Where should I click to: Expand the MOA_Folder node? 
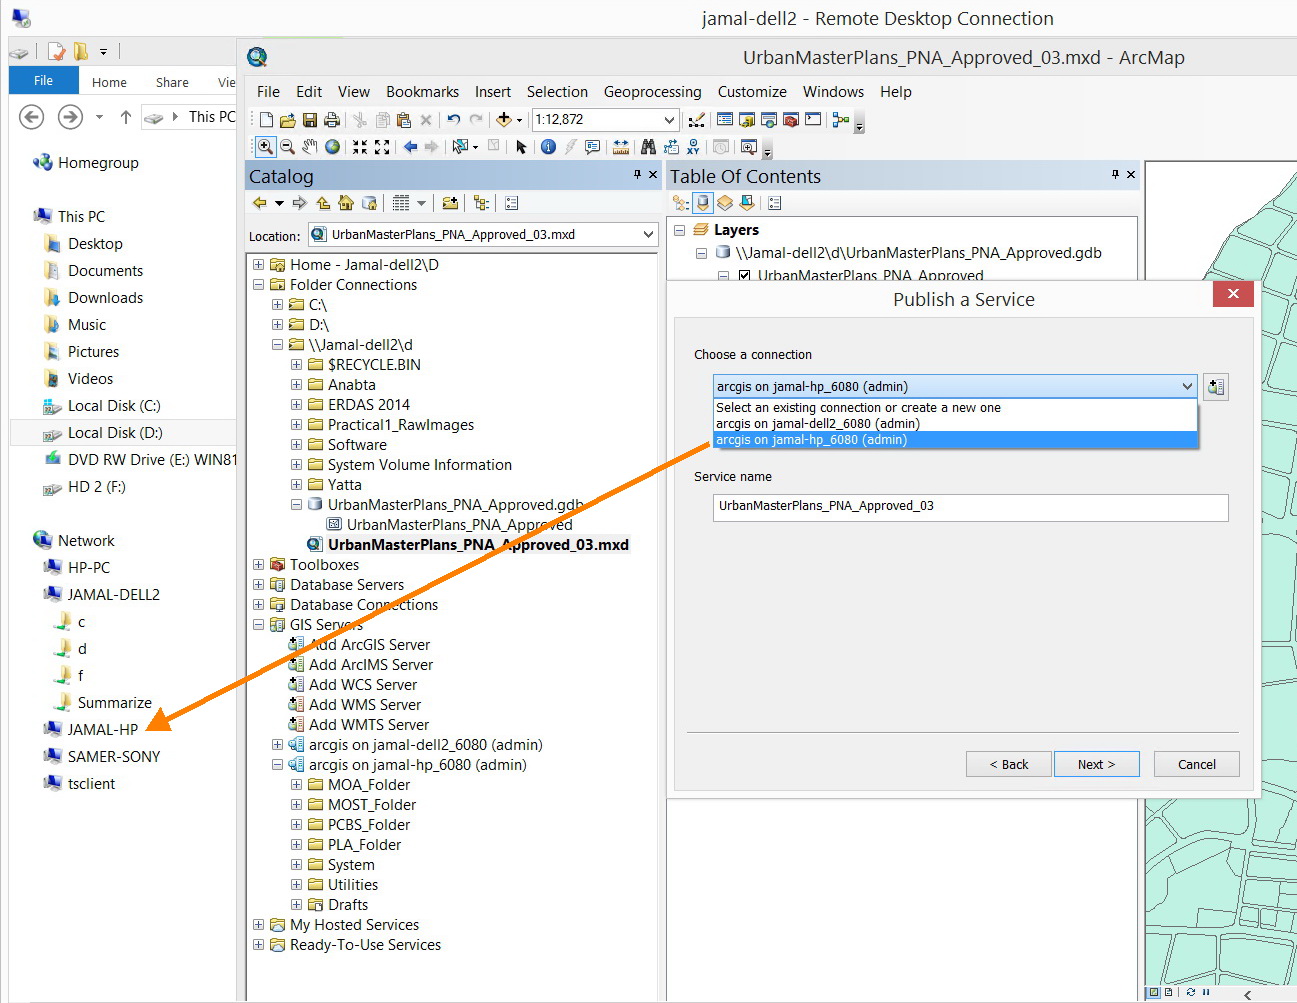297,785
